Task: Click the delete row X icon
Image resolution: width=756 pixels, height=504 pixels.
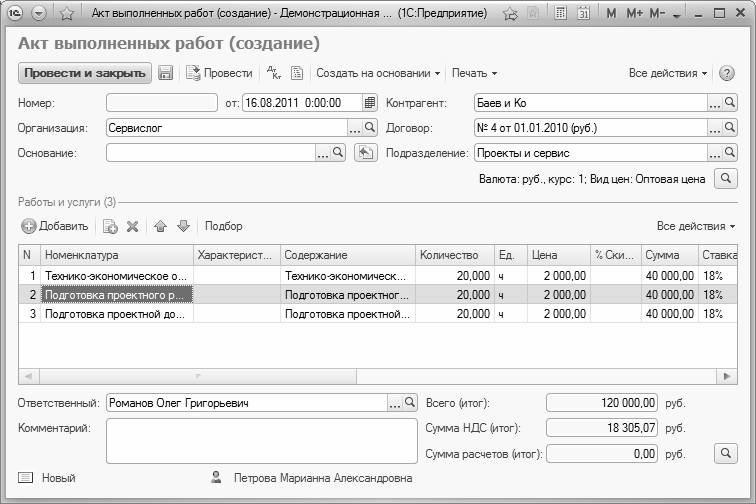Action: [132, 226]
